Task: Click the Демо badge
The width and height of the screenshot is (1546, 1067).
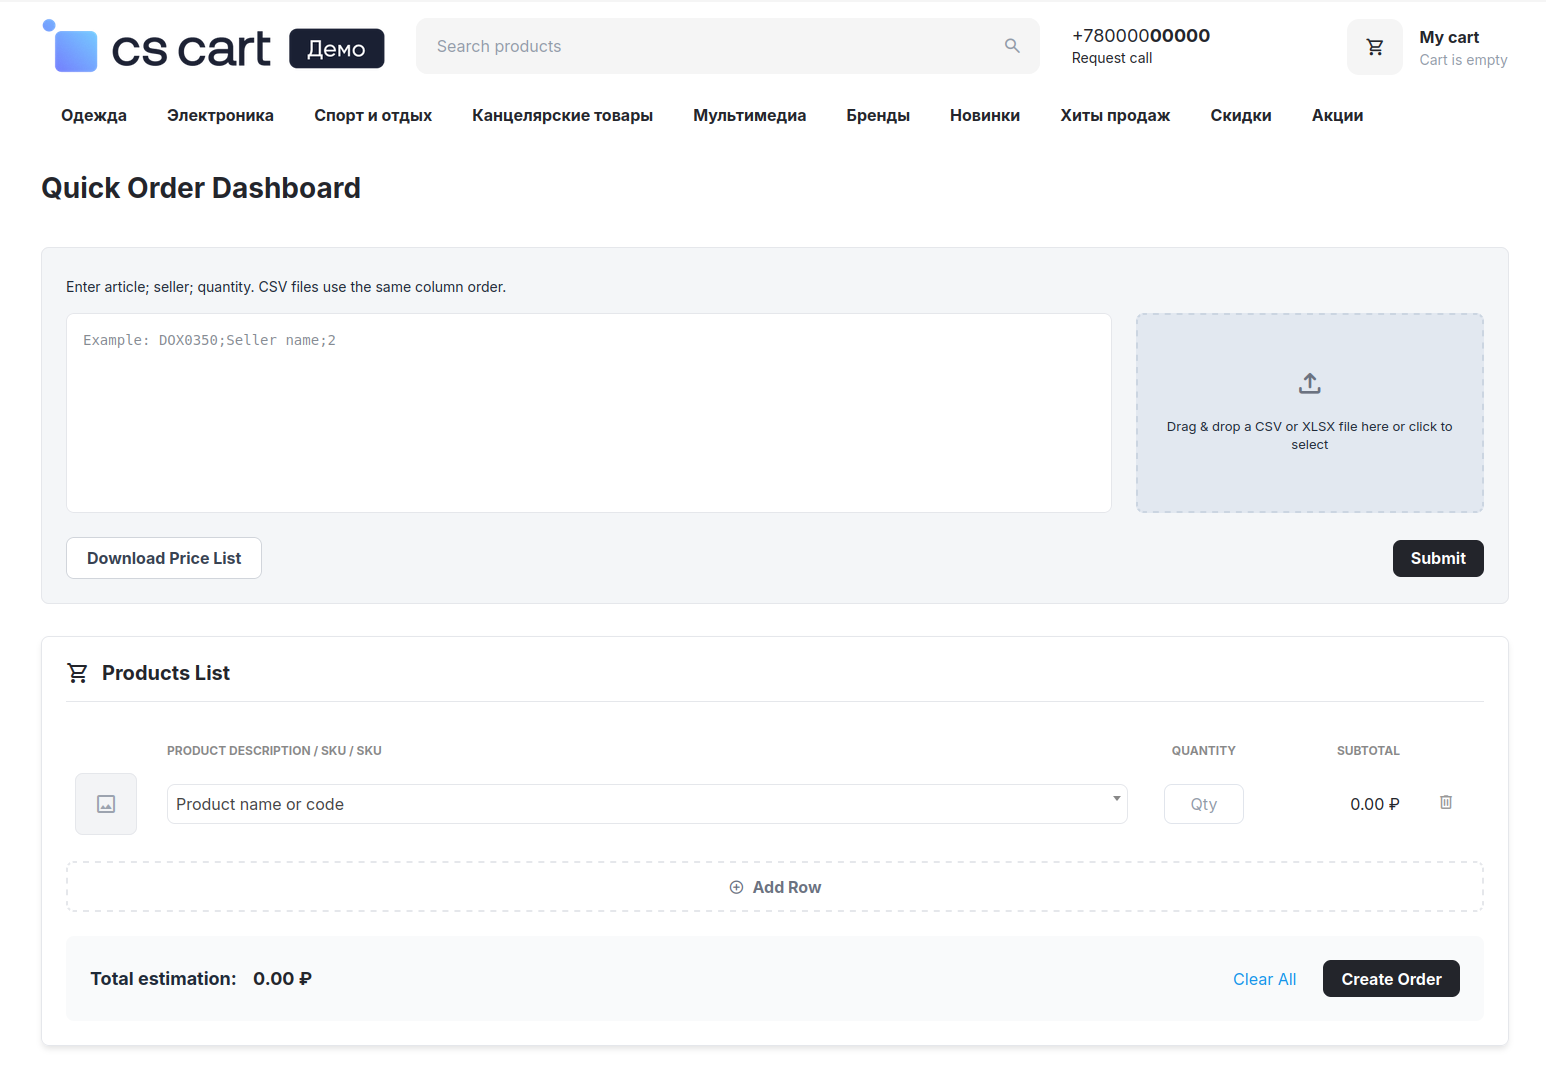Action: pos(337,48)
